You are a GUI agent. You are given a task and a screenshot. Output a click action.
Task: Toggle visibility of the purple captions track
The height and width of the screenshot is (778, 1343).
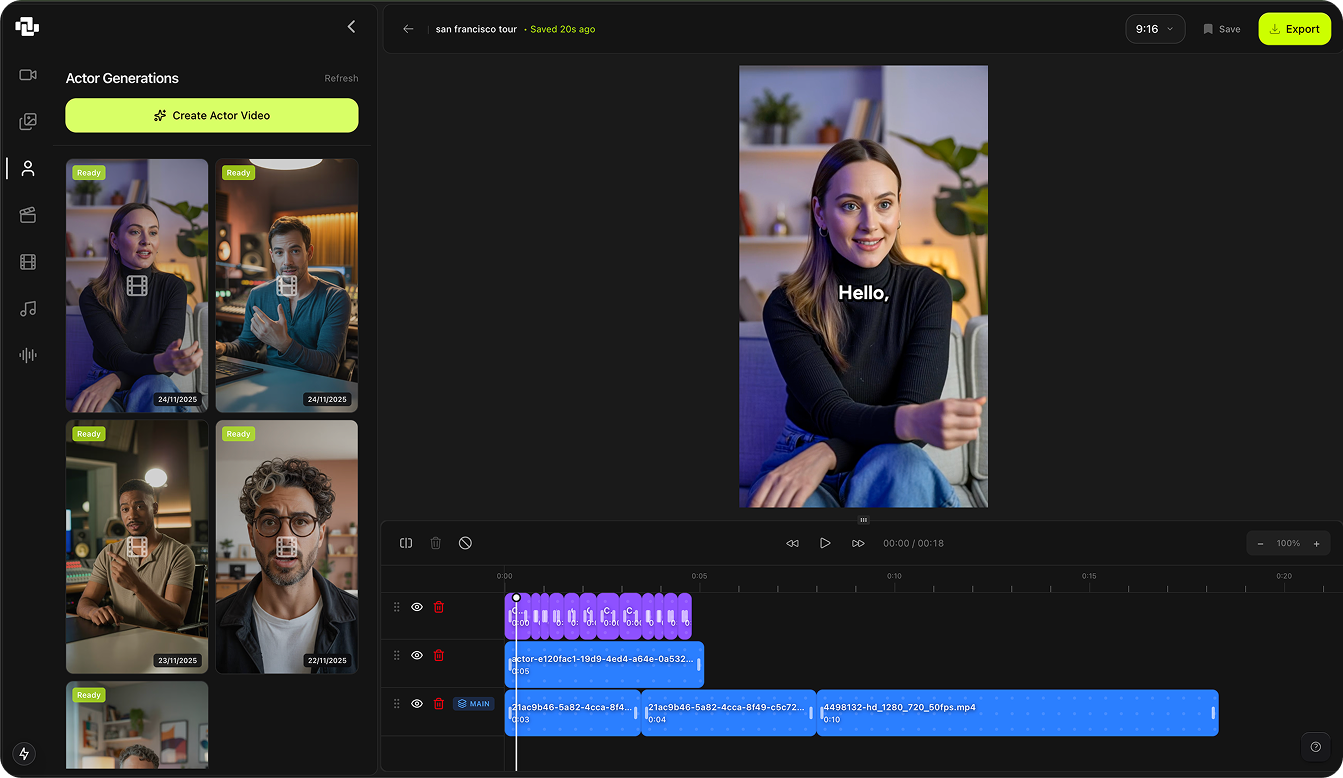417,607
